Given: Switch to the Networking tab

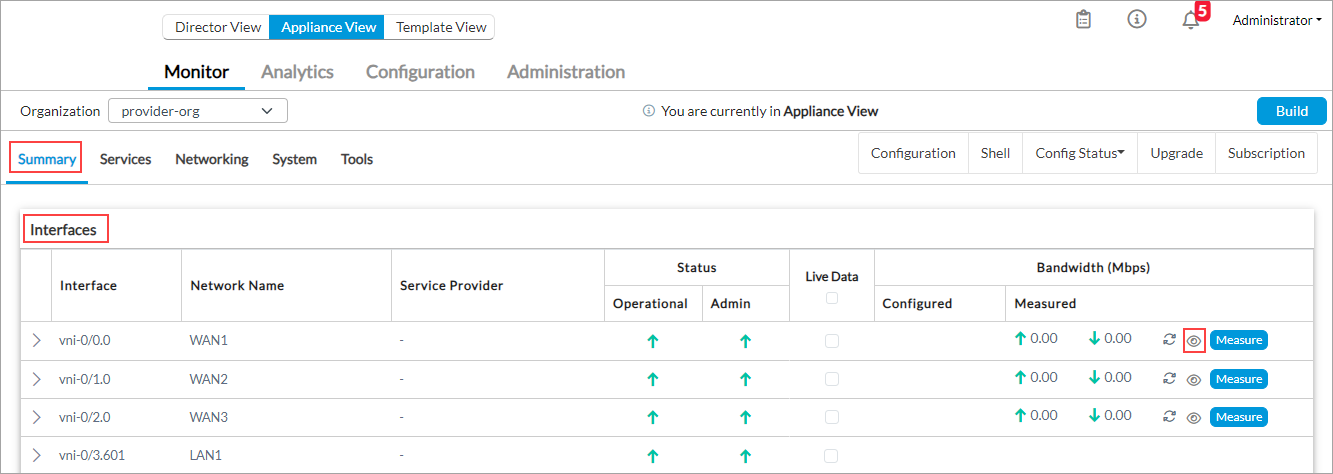Looking at the screenshot, I should pos(211,159).
